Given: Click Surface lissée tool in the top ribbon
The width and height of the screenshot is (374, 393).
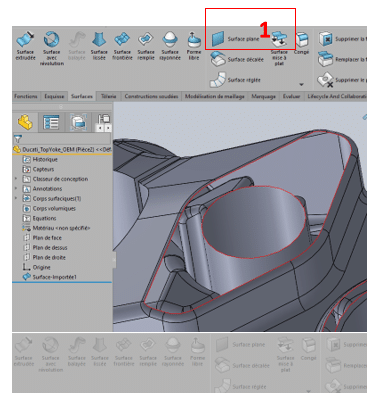Looking at the screenshot, I should 99,46.
